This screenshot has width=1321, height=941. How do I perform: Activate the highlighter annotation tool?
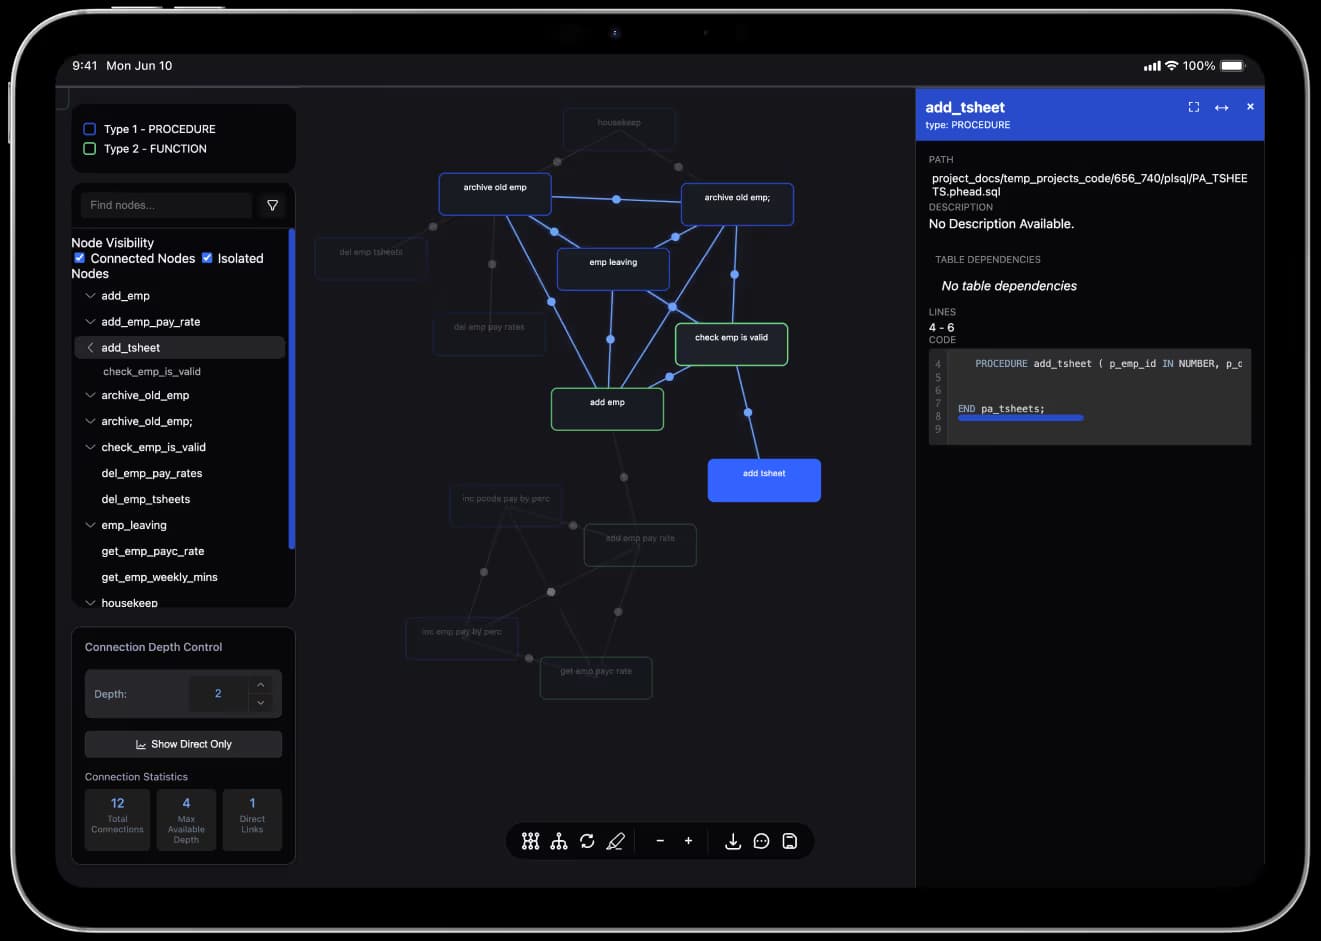[616, 841]
